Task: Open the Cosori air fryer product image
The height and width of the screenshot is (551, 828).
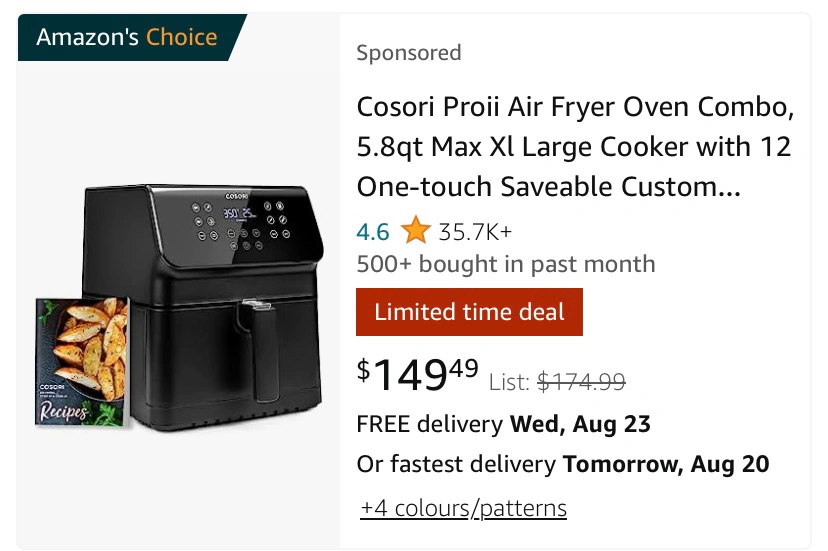Action: click(180, 306)
